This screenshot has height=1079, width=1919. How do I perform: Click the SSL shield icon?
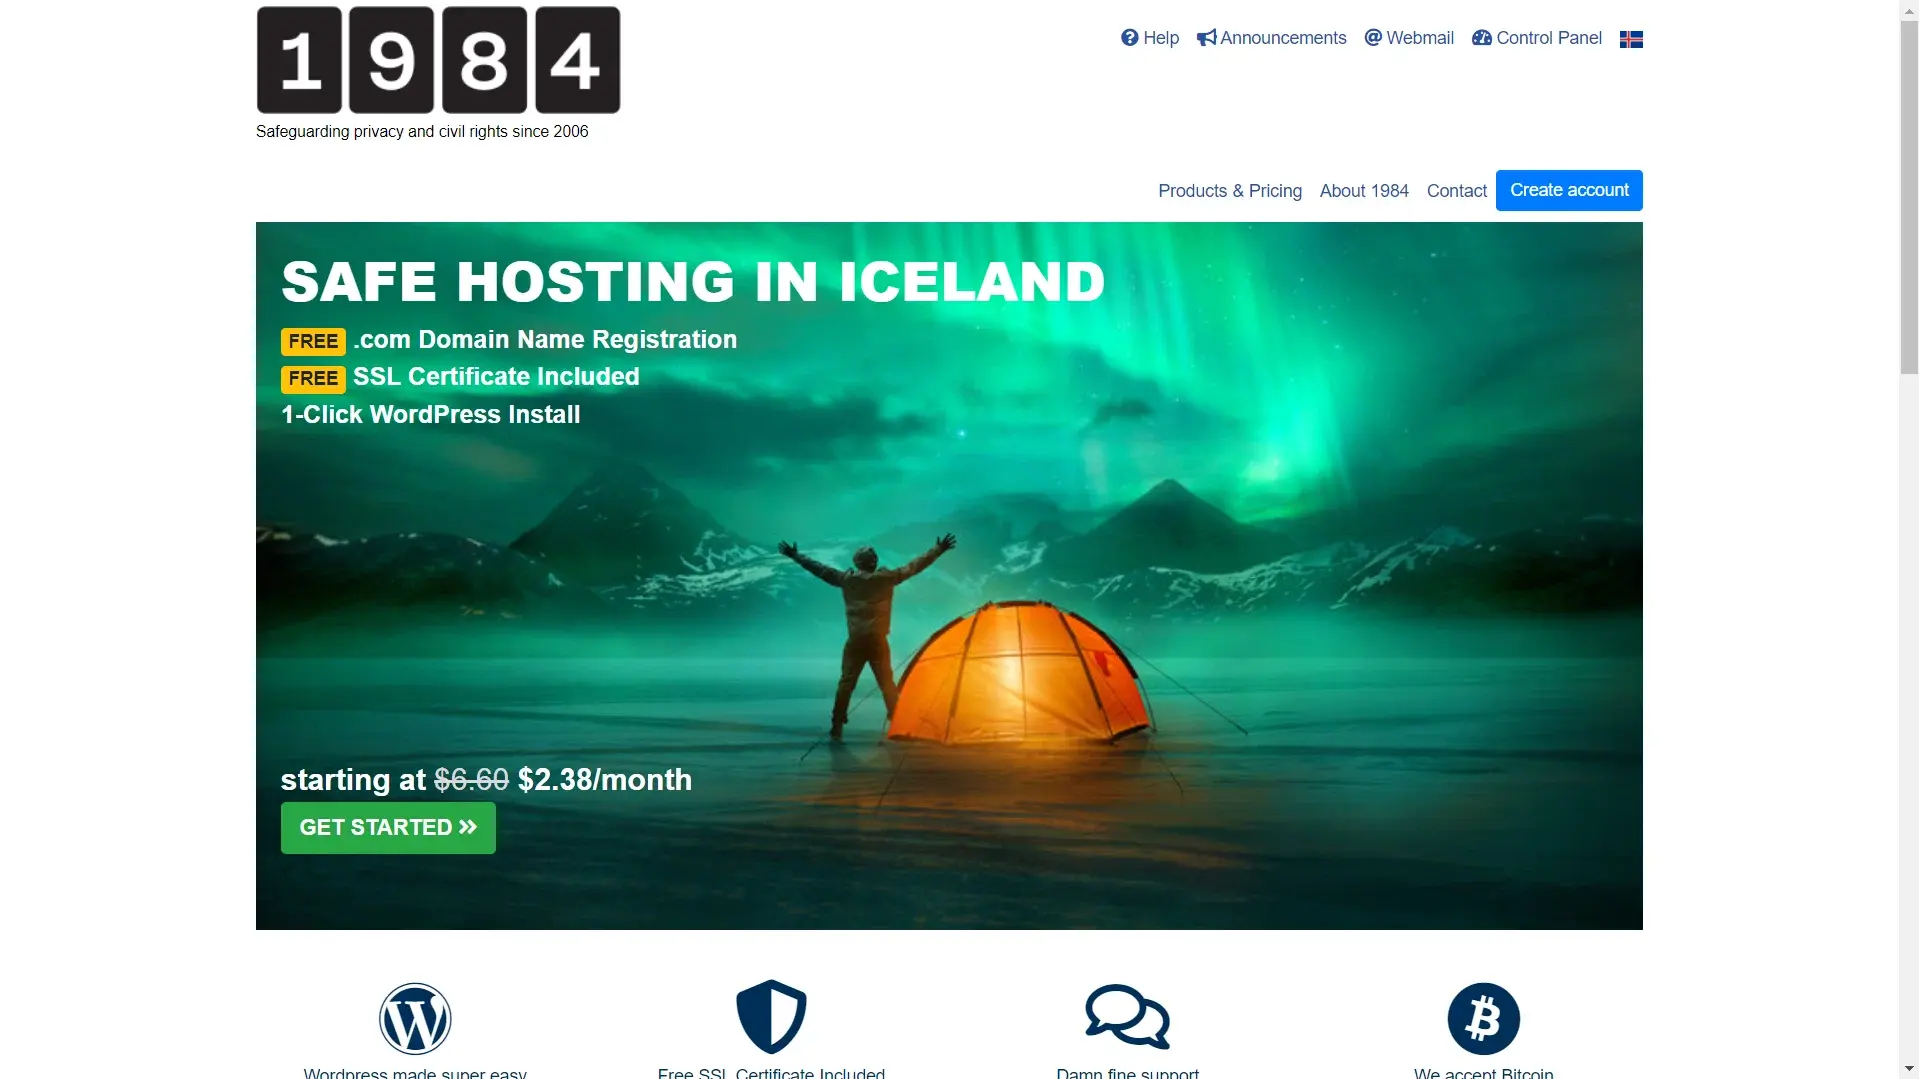(x=771, y=1017)
